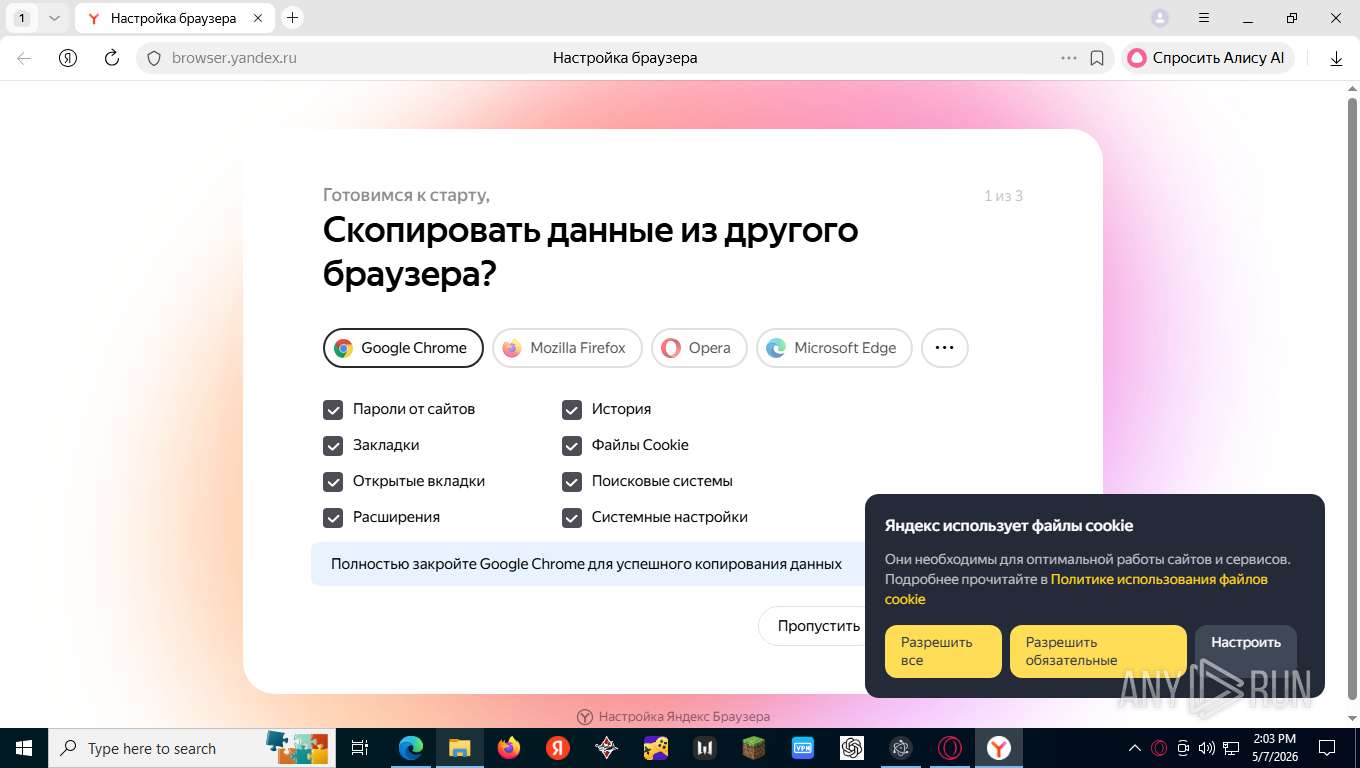Select Mozilla Firefox as import source
This screenshot has height=768, width=1360.
point(567,348)
